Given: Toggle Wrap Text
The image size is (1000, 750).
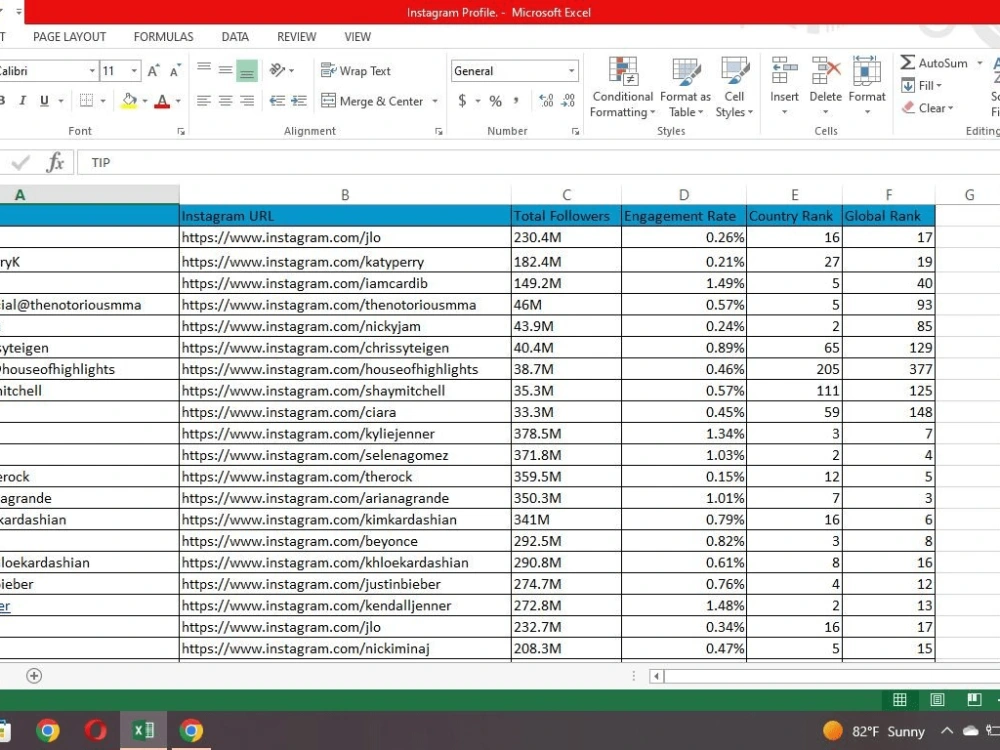Looking at the screenshot, I should [356, 71].
